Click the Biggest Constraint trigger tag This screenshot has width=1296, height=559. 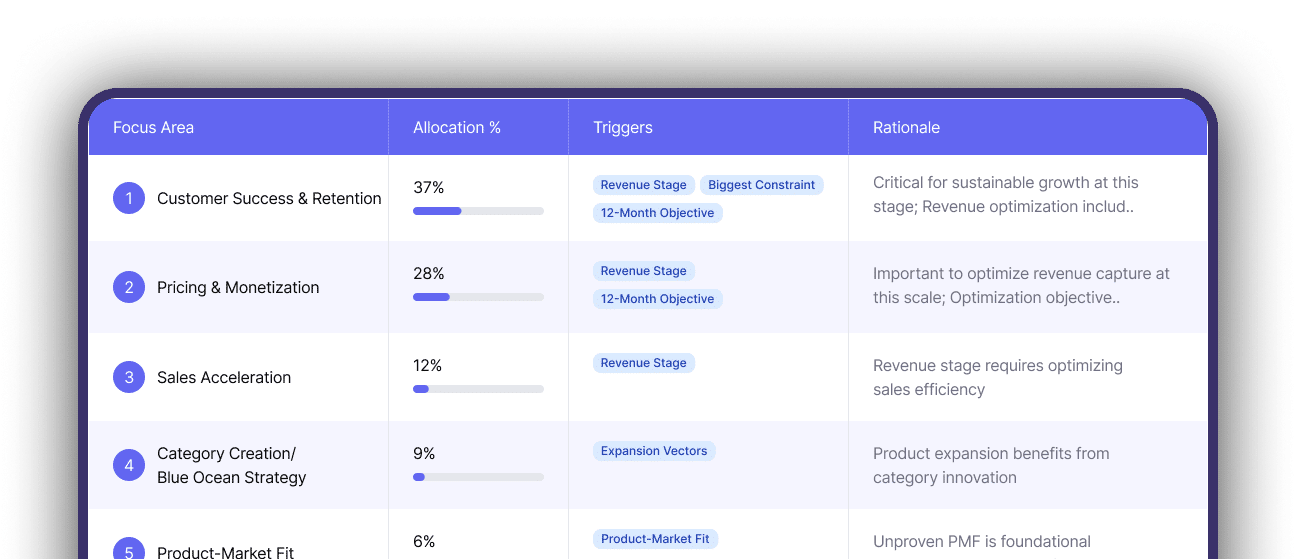[x=761, y=185]
